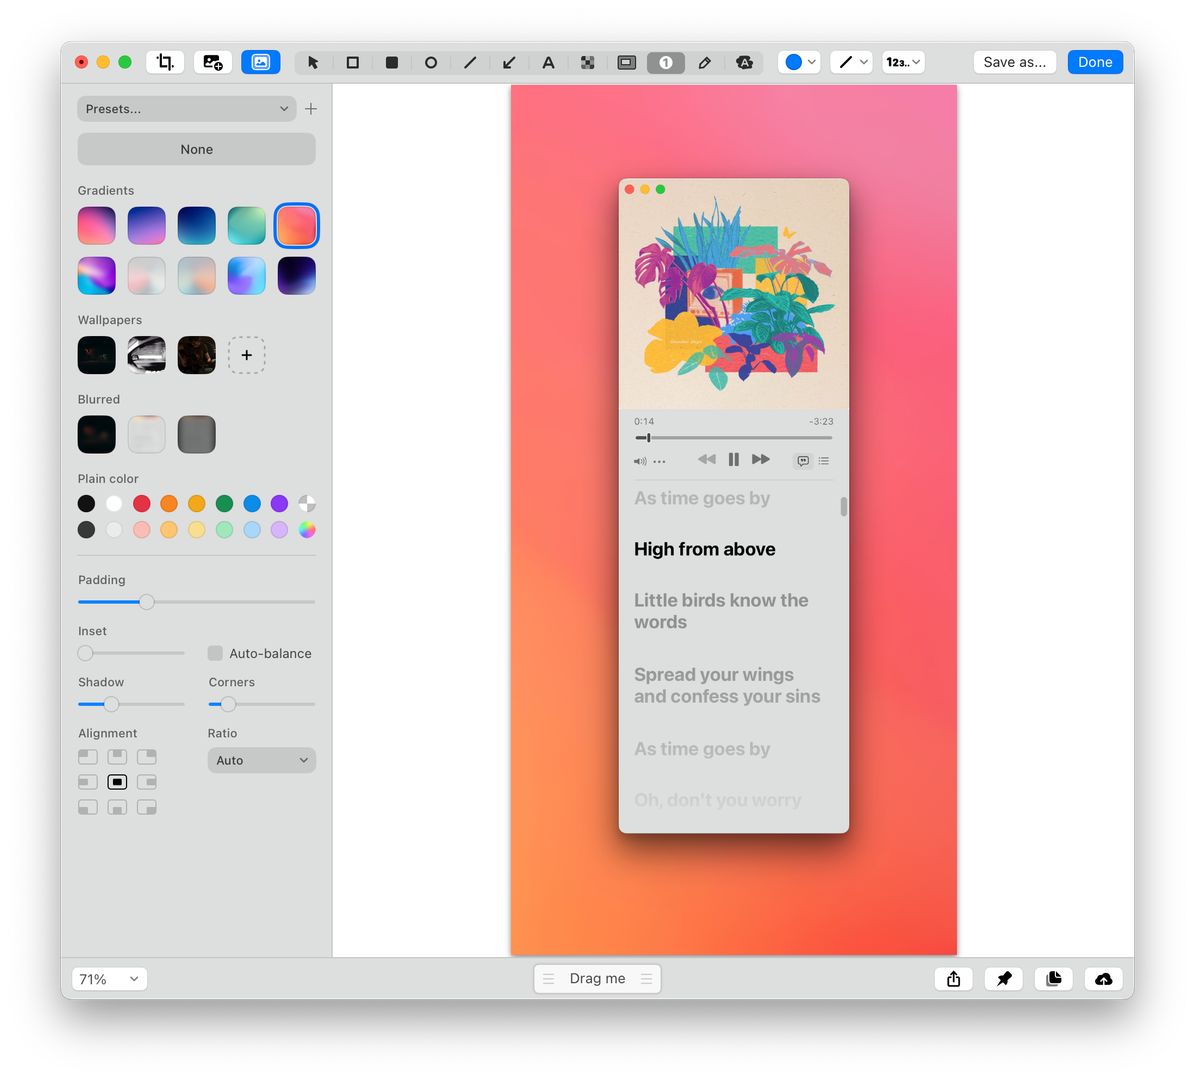This screenshot has height=1080, width=1195.
Task: Expand the Ratio Auto dropdown
Action: point(261,760)
